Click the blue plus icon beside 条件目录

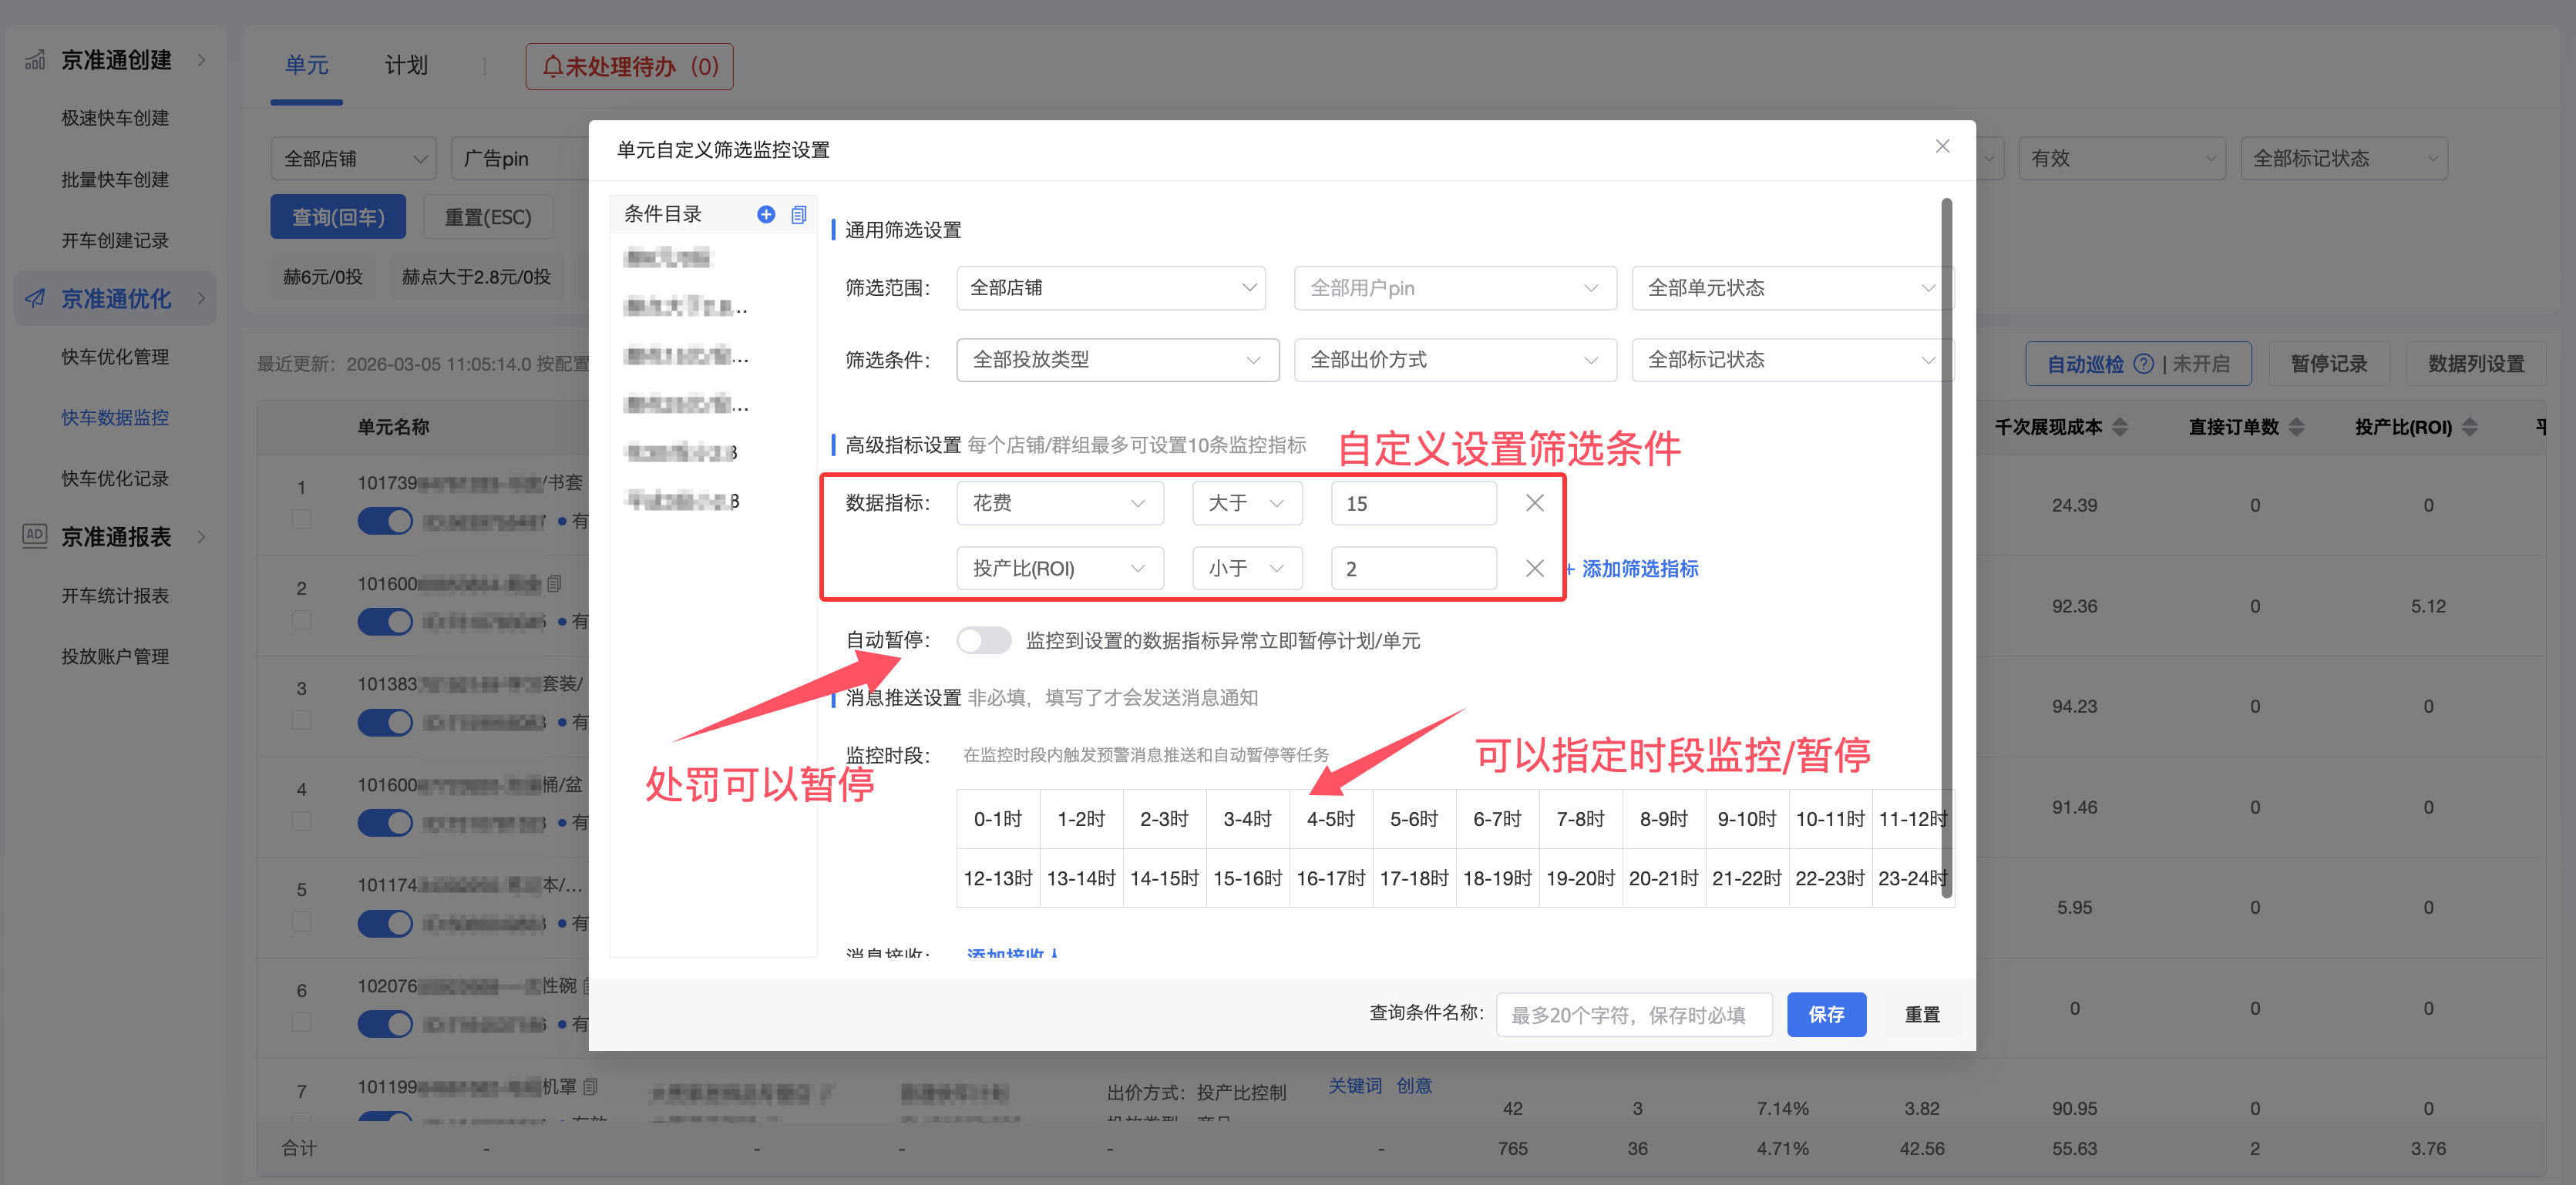click(x=766, y=214)
